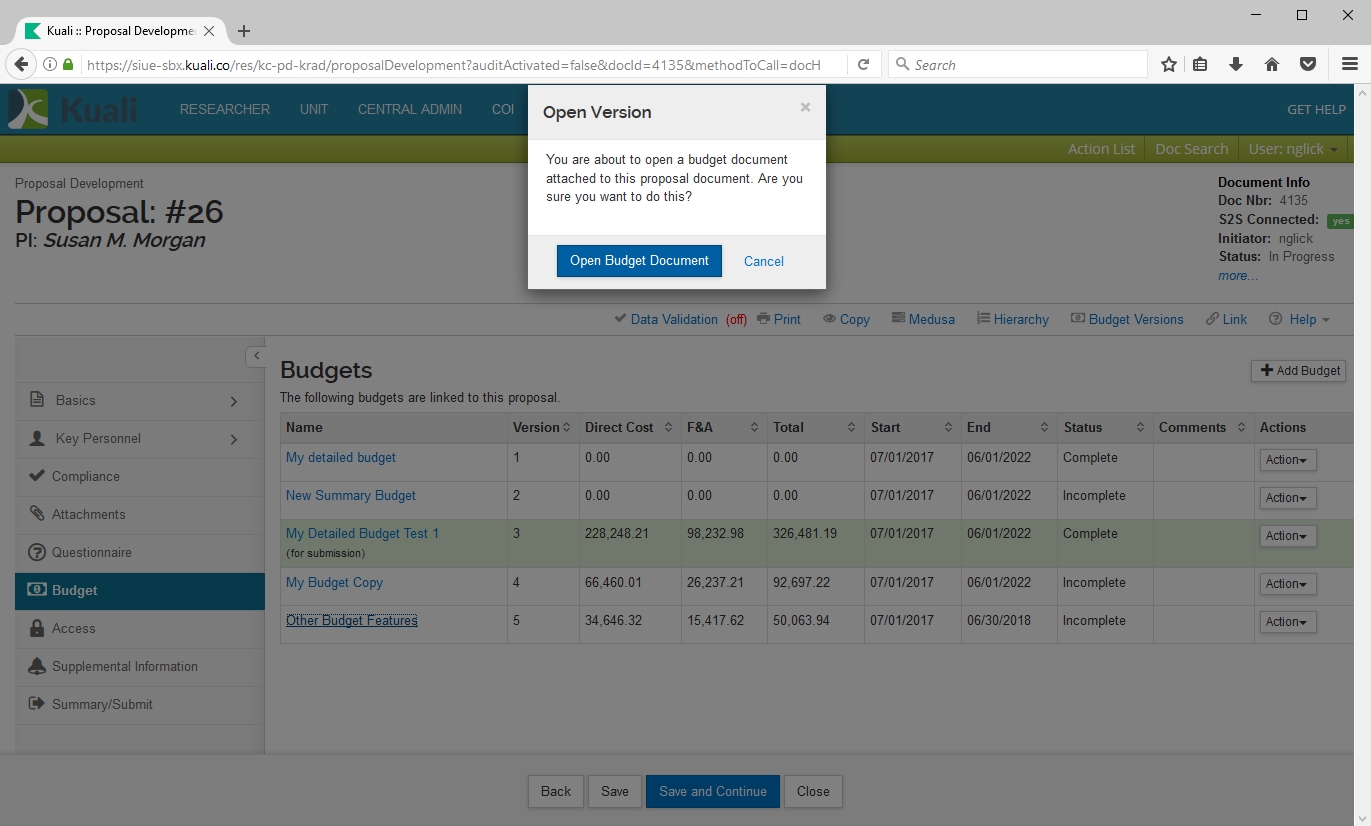Collapse the left sidebar navigation panel
1371x826 pixels.
pyautogui.click(x=256, y=356)
